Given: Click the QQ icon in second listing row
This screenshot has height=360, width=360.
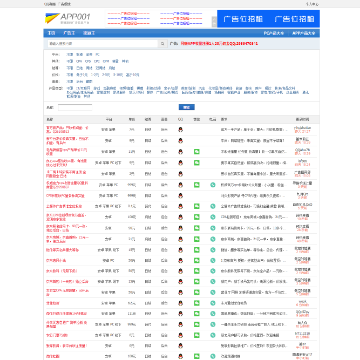Looking at the screenshot, I should 181,141.
